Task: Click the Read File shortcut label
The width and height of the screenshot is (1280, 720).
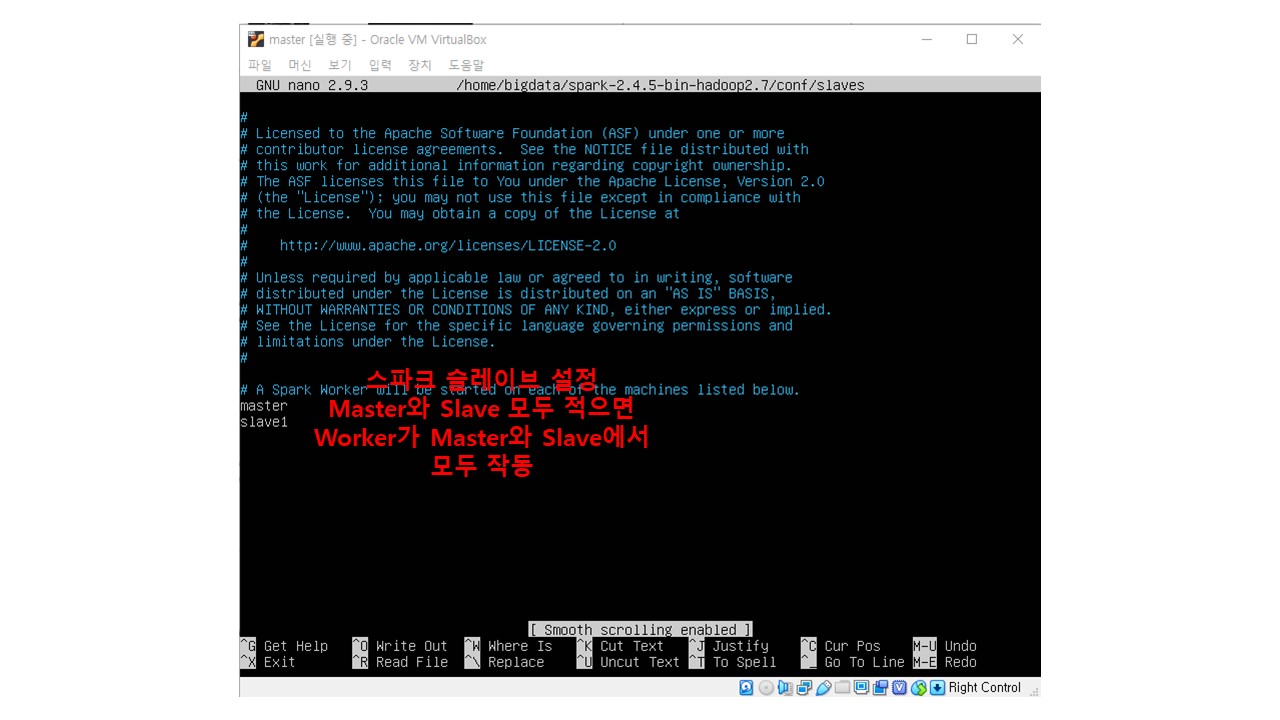Action: click(x=411, y=662)
